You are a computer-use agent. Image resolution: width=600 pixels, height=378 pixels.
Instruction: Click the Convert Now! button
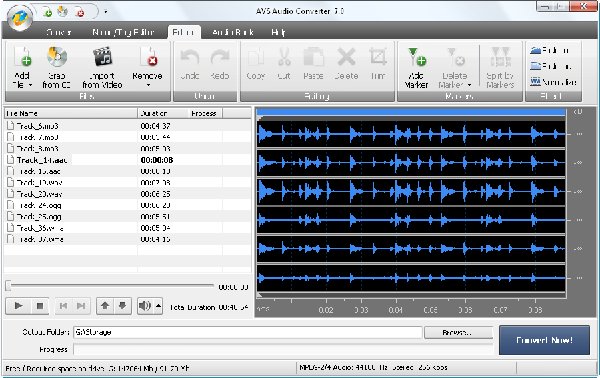click(544, 340)
